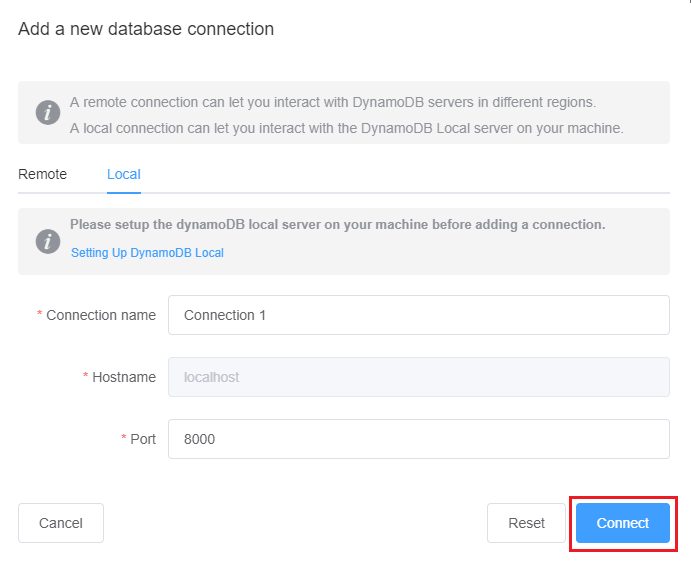The image size is (691, 568).
Task: Hit the blue Connect button
Action: pos(622,523)
